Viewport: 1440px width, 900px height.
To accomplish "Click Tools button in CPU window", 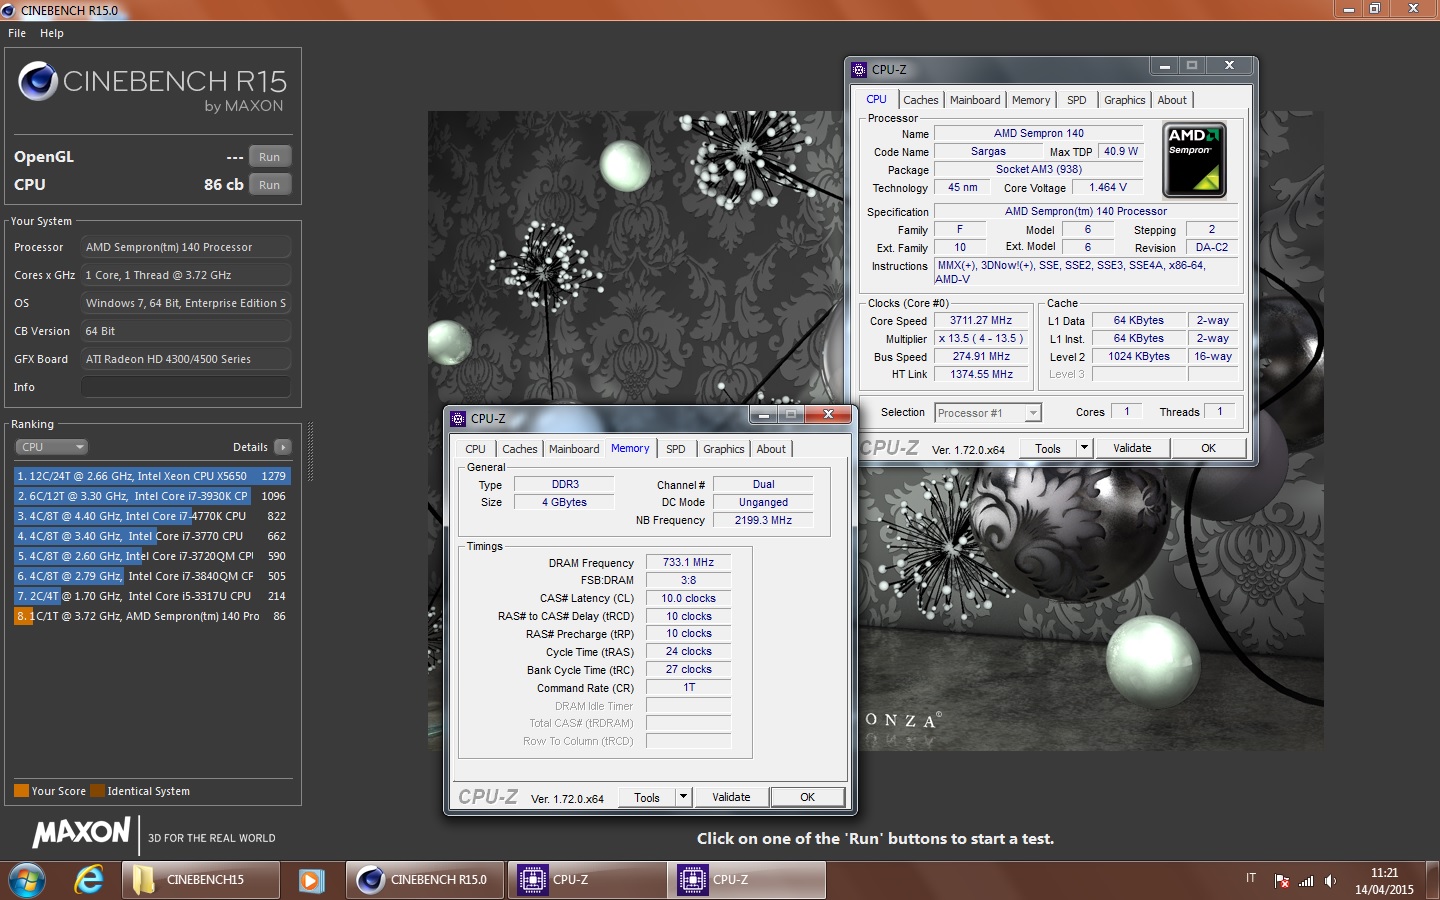I will [x=1048, y=448].
